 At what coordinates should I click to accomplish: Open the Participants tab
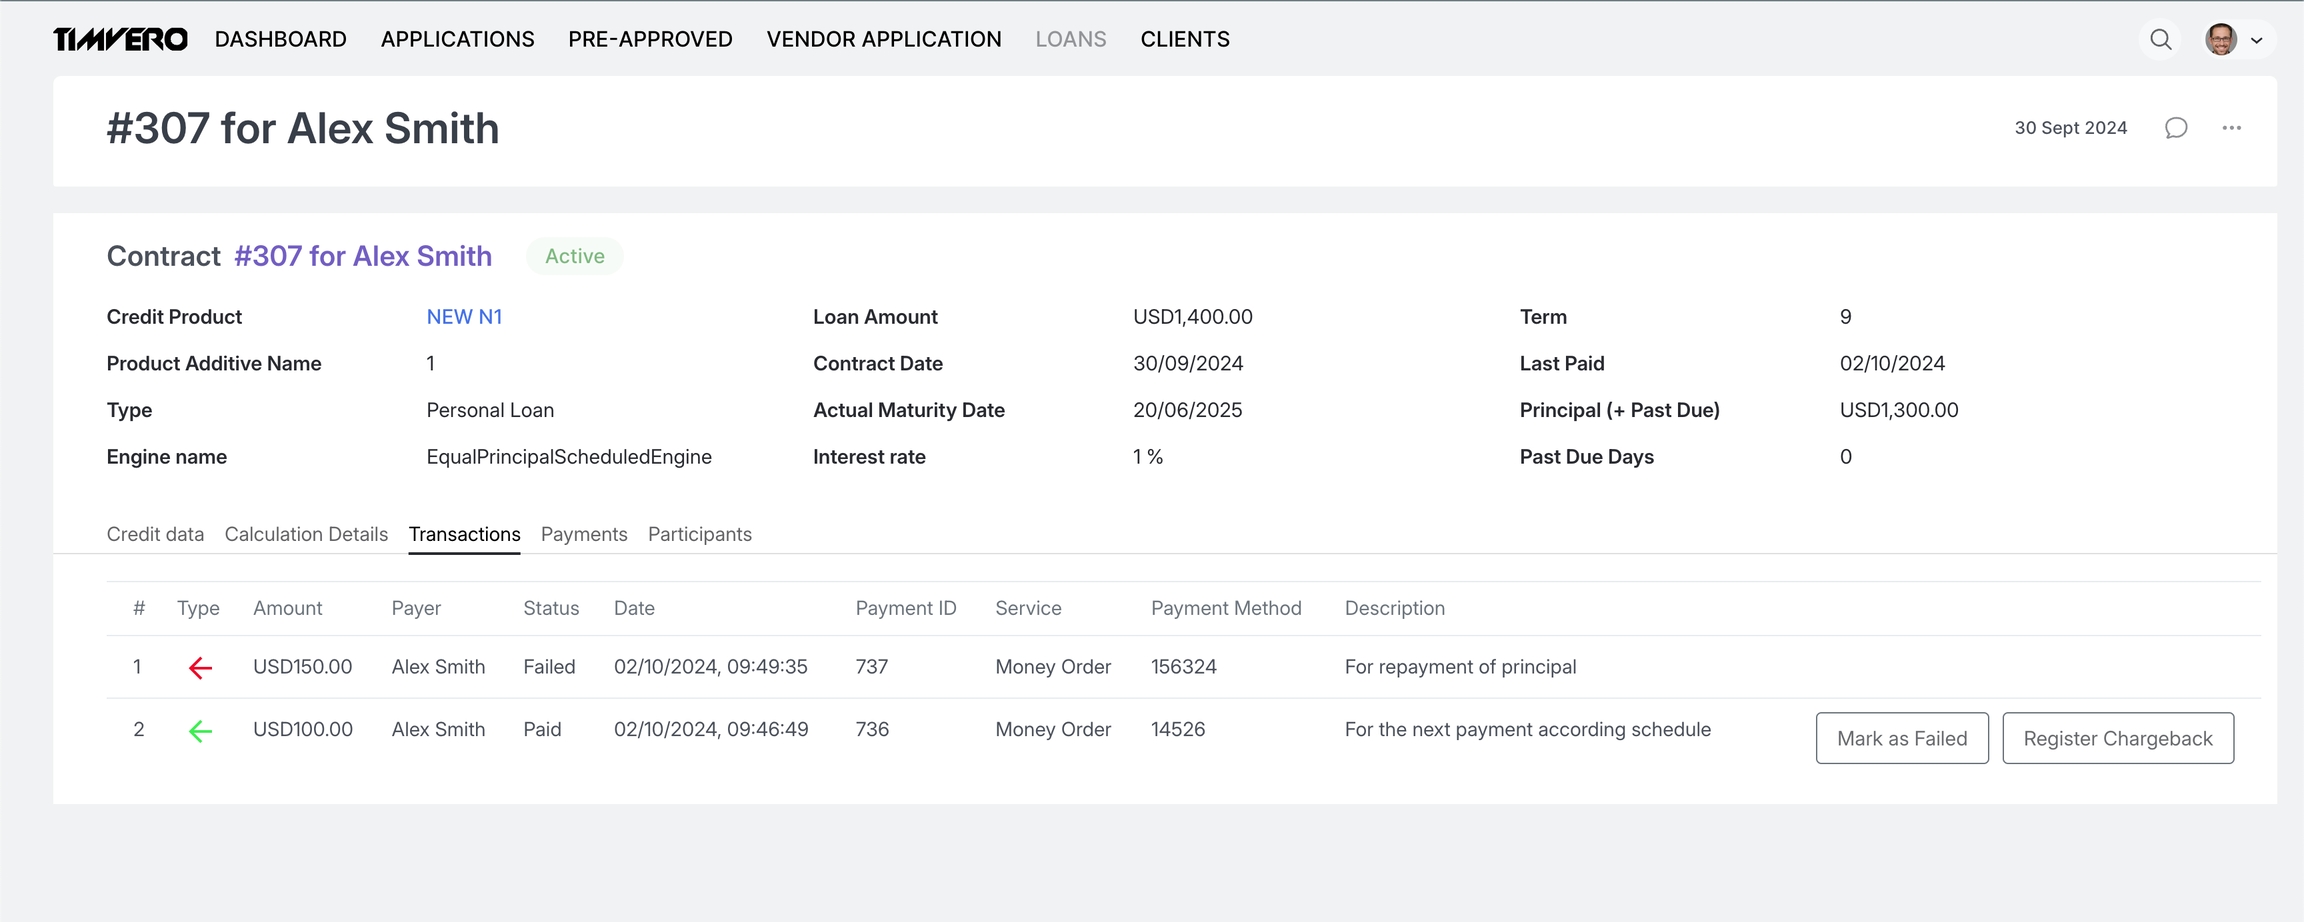pyautogui.click(x=699, y=534)
